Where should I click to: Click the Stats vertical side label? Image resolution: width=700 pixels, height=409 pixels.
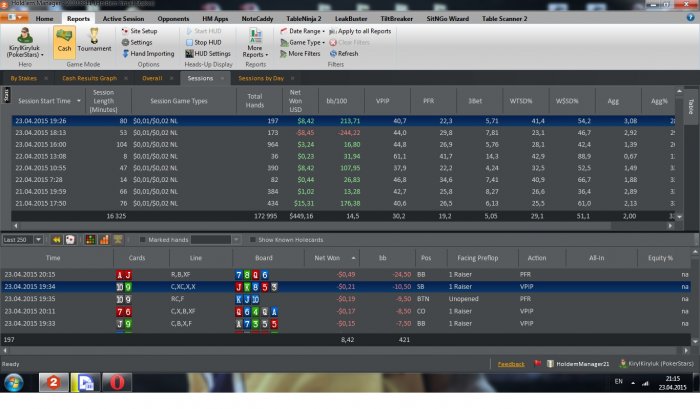tap(6, 95)
